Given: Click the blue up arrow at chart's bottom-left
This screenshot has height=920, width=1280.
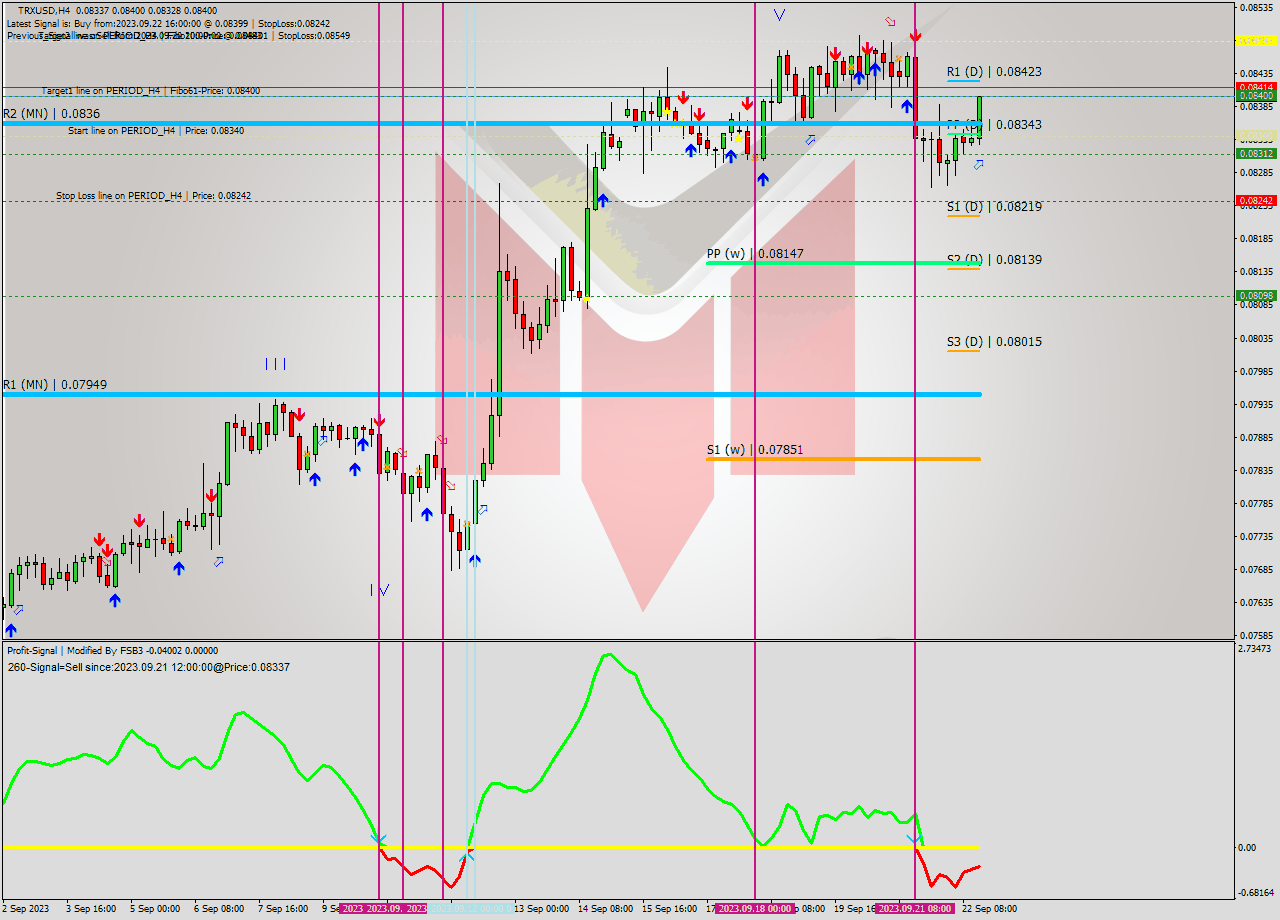Looking at the screenshot, I should click(x=11, y=630).
